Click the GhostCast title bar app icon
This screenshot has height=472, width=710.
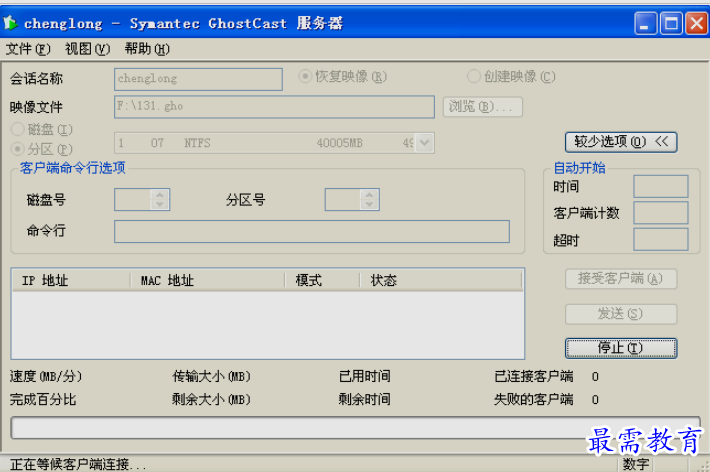[10, 23]
